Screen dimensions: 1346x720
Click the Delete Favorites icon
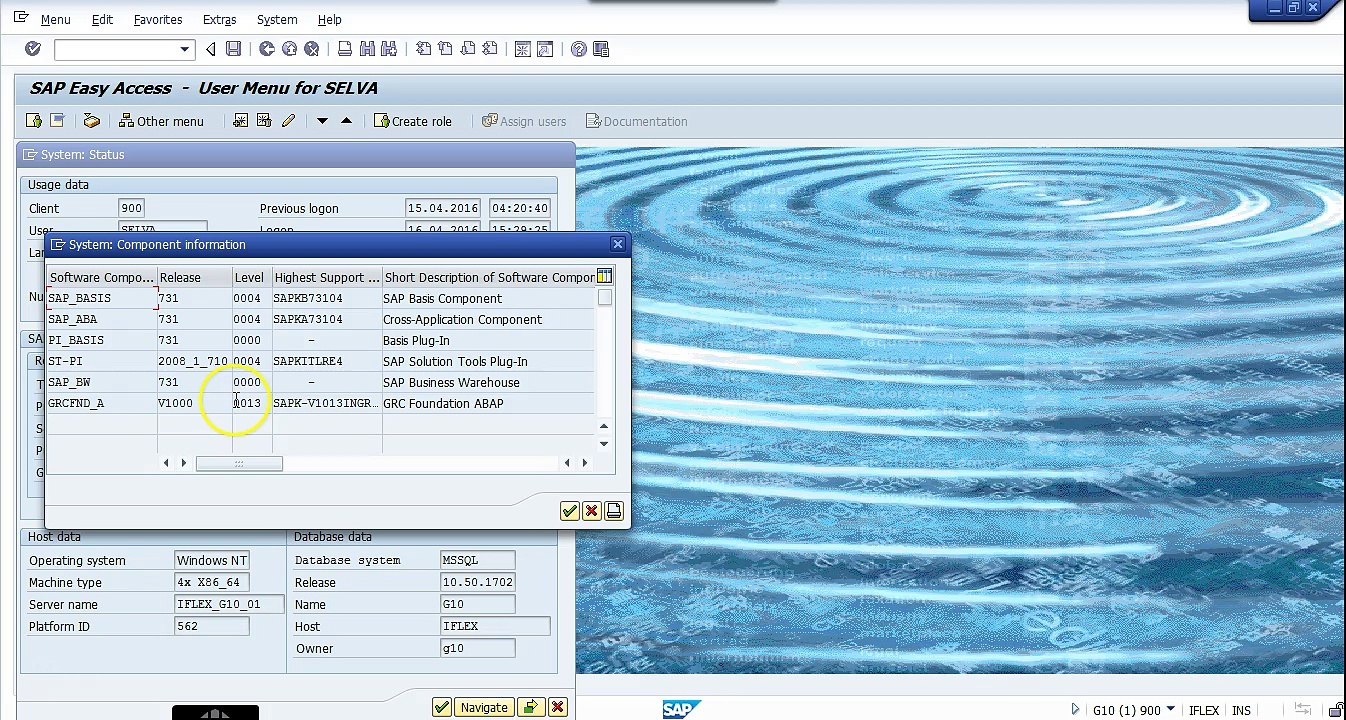click(264, 121)
